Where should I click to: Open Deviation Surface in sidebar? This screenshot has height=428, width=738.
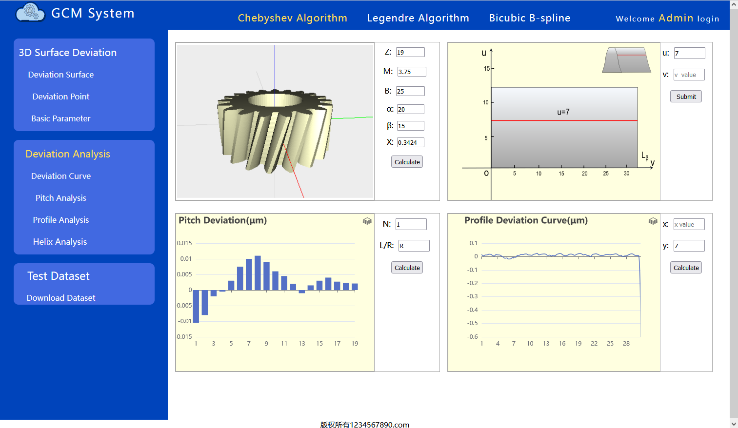click(61, 75)
